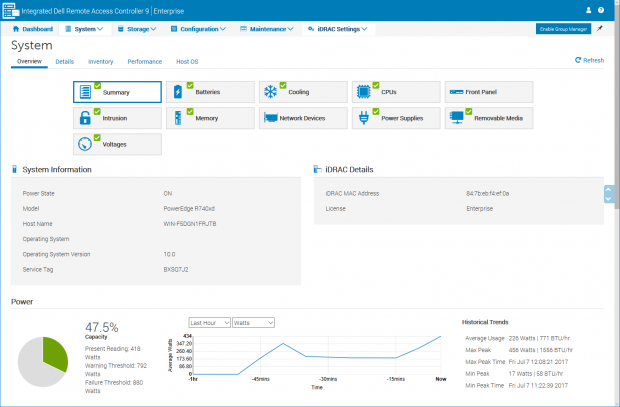Open the Intrusion status tile
Viewport: 620px width, 407px height.
pyautogui.click(x=117, y=118)
